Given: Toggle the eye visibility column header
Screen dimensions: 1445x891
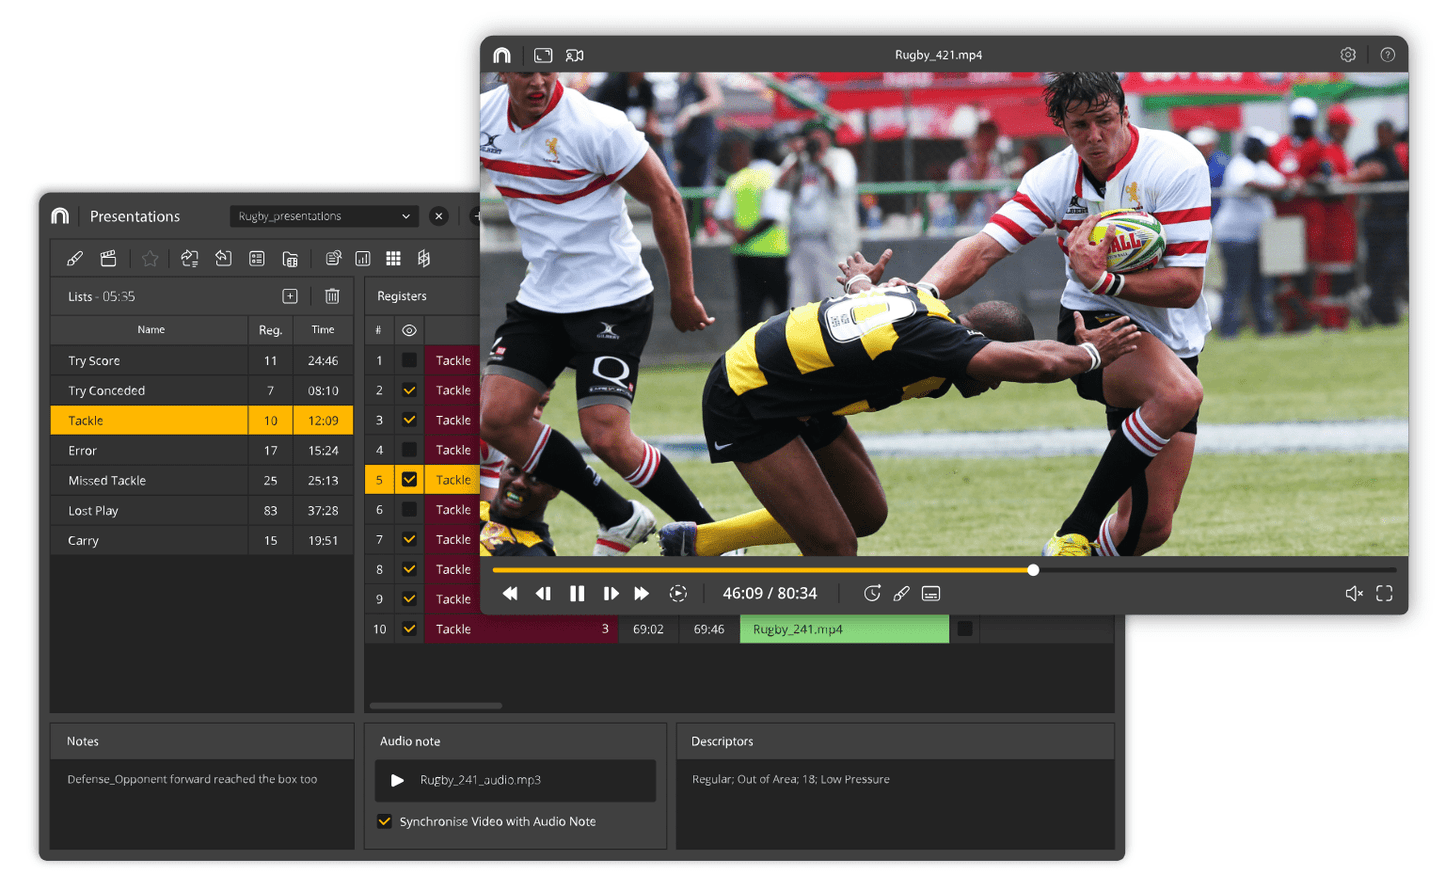Looking at the screenshot, I should [x=409, y=330].
